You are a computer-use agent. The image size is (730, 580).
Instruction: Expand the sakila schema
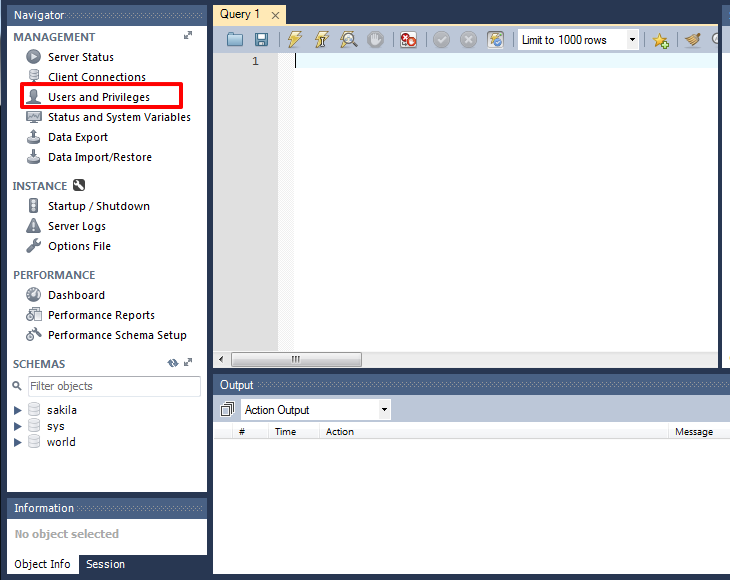(x=17, y=410)
